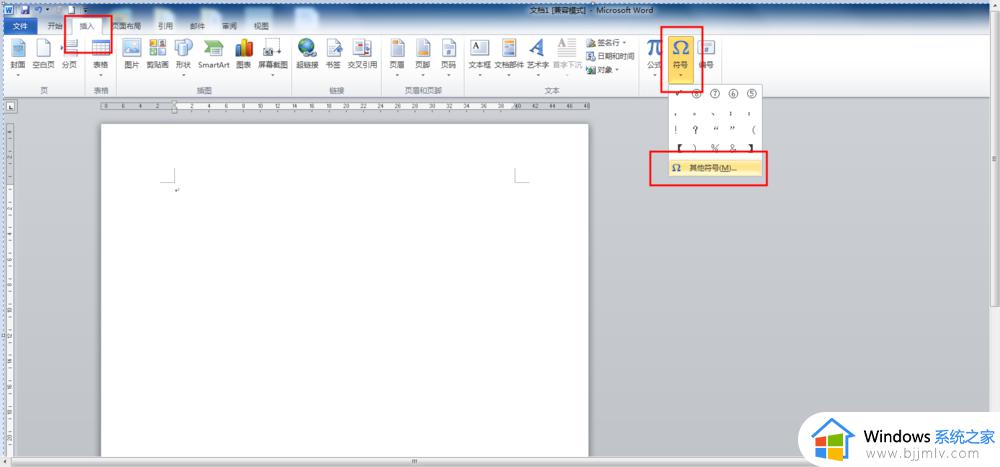1000x467 pixels.
Task: Click the Picture (图片) icon
Action: 131,48
